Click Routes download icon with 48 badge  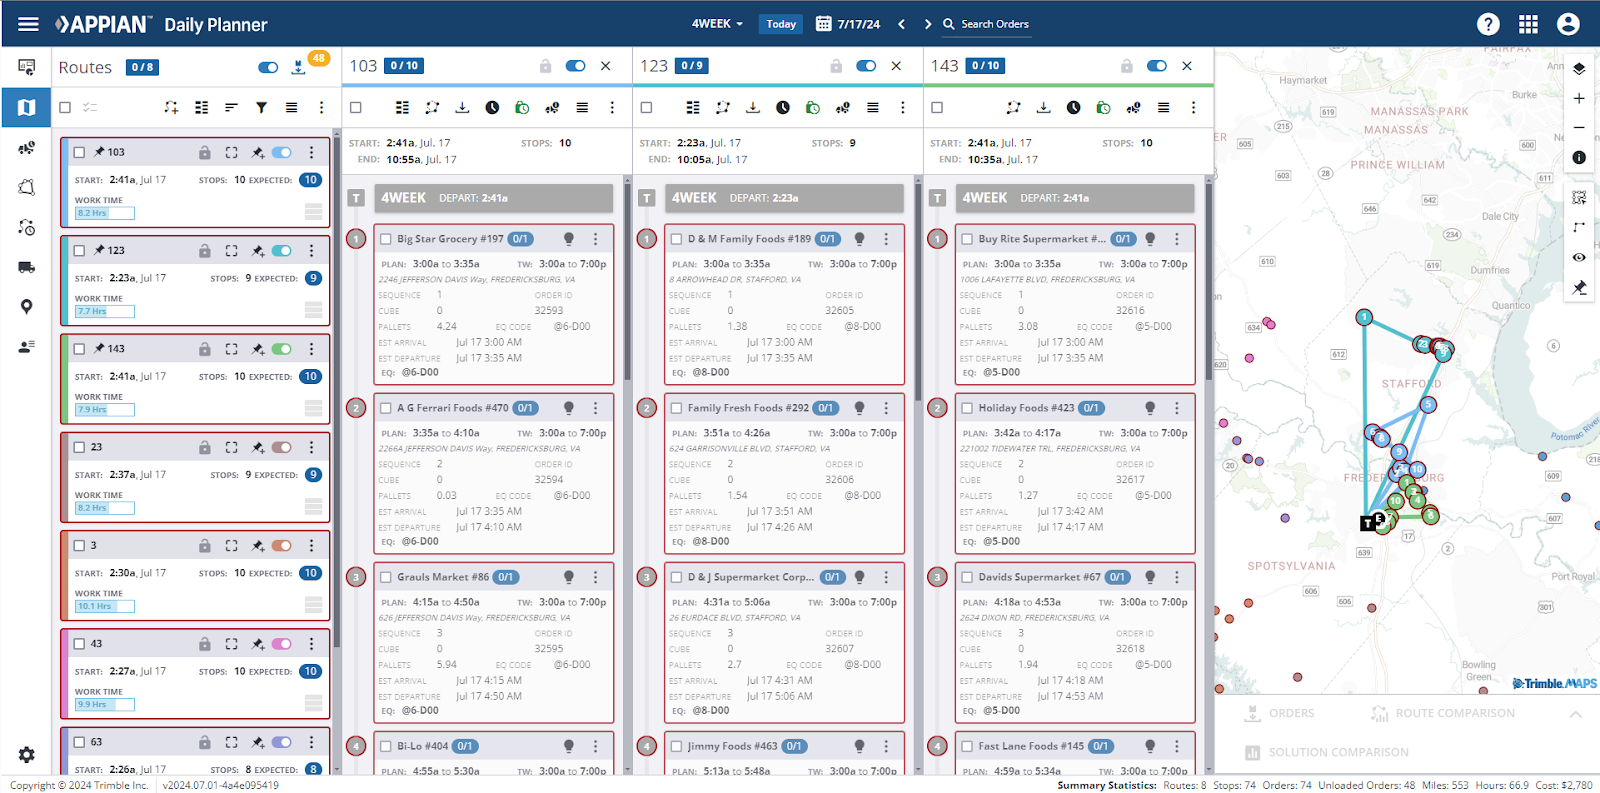[x=298, y=67]
